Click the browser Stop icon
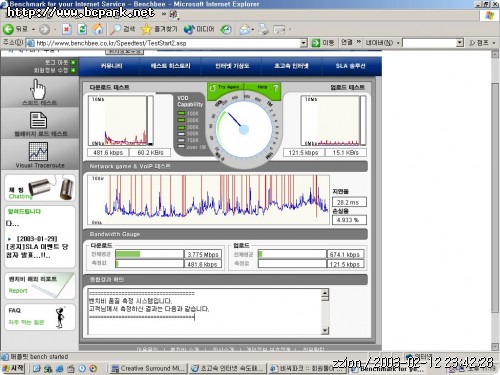The image size is (500, 375). point(67,29)
